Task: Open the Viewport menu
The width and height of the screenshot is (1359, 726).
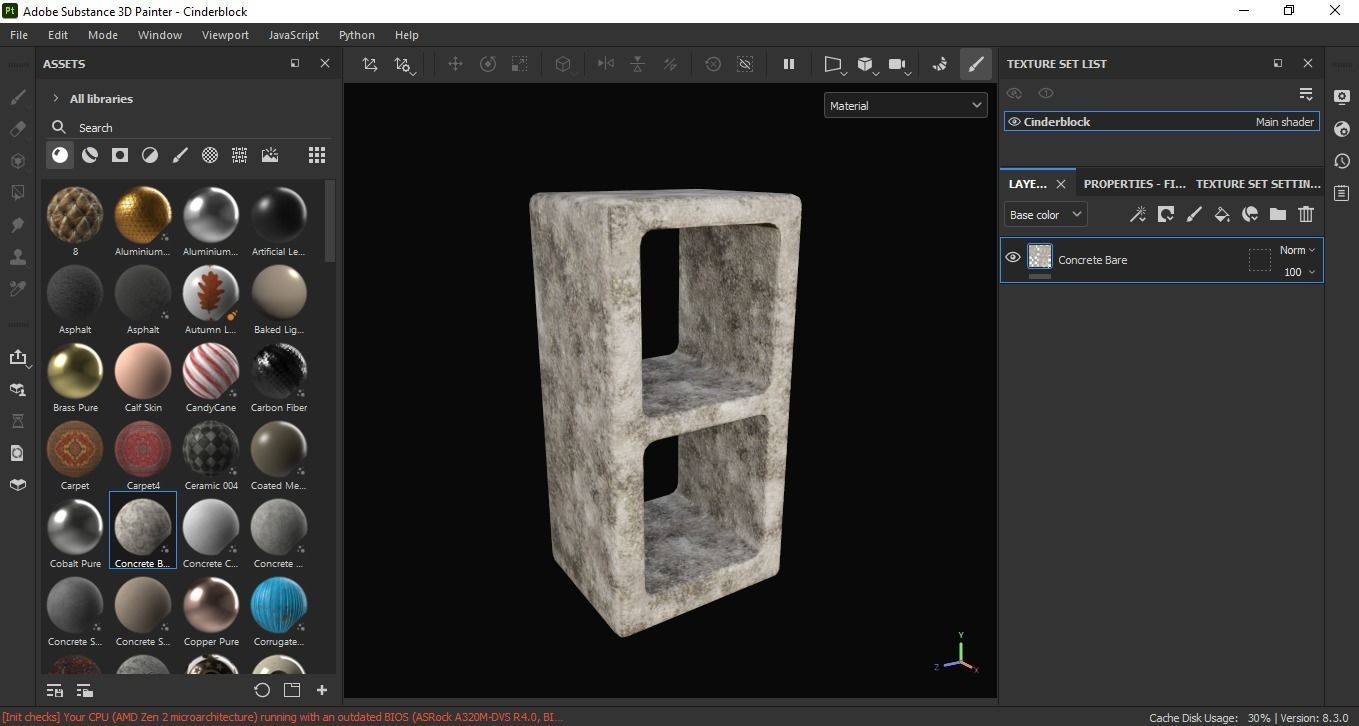Action: pos(225,35)
